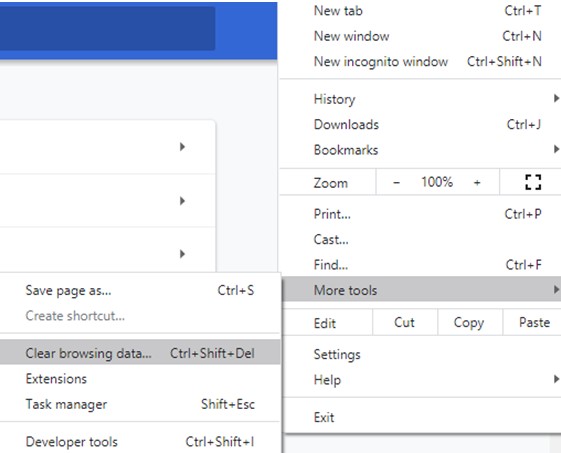The height and width of the screenshot is (453, 561).
Task: Select Save page as... in submenu
Action: (x=140, y=290)
